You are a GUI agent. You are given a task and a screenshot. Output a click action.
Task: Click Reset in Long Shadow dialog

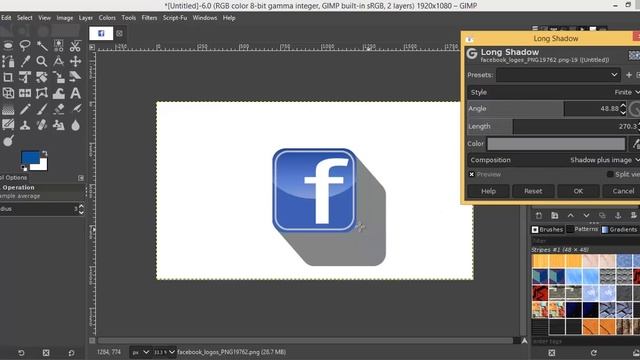coord(533,191)
